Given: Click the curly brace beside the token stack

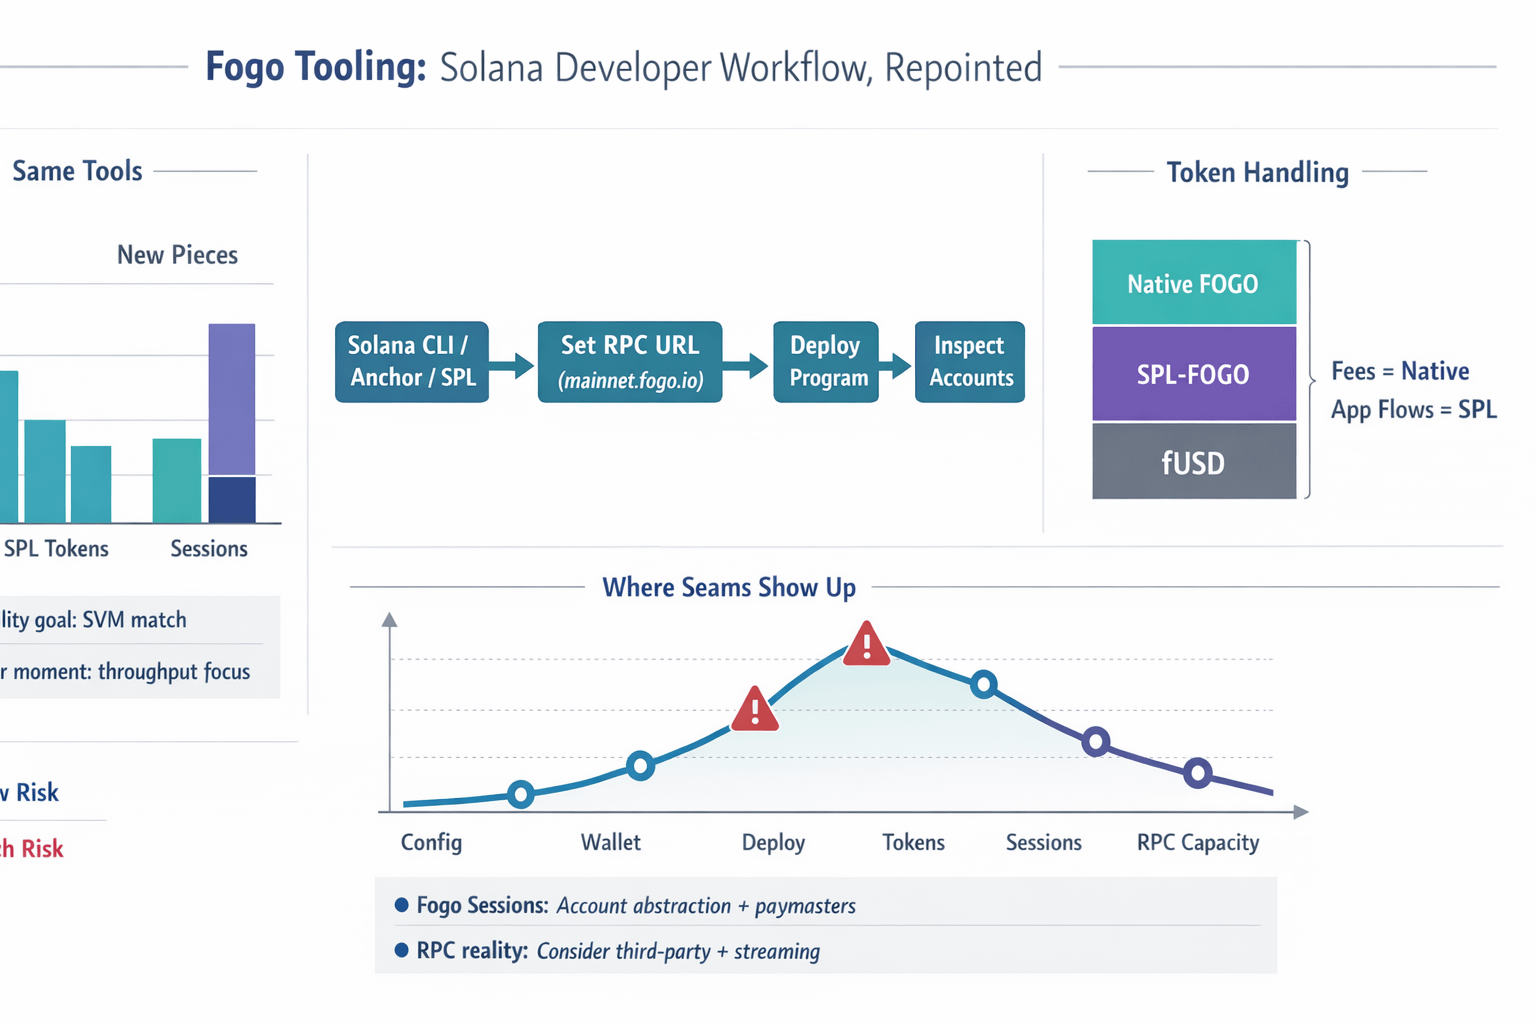Looking at the screenshot, I should [x=1308, y=370].
